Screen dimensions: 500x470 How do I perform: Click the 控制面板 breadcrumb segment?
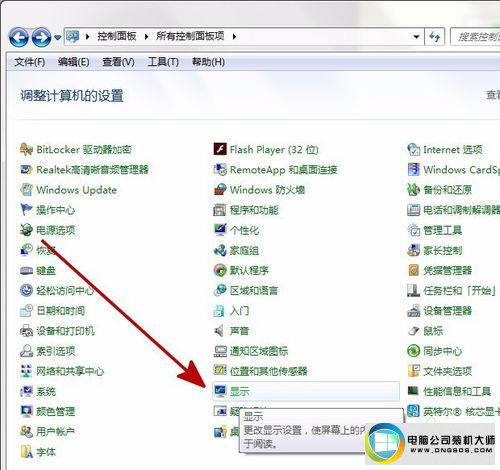pos(117,36)
